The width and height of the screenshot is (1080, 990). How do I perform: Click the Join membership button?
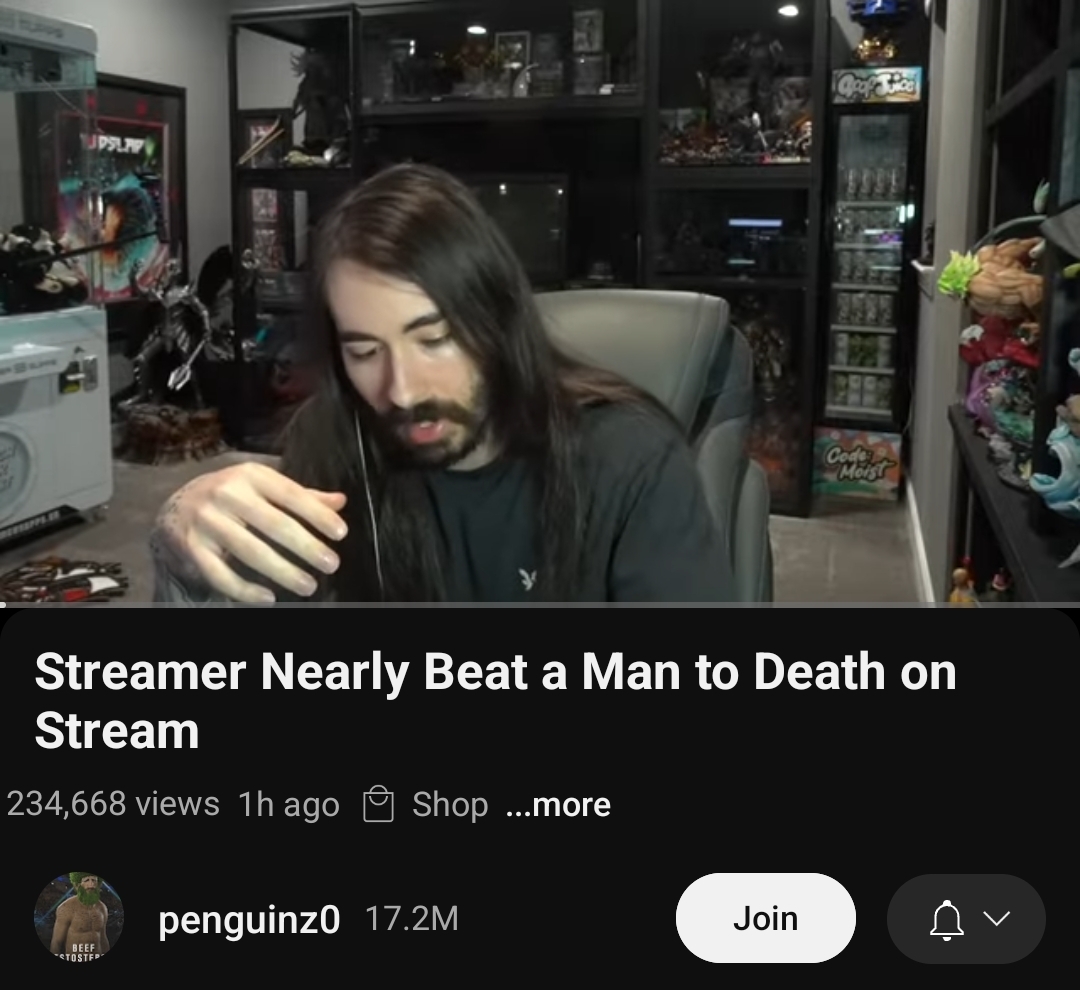click(x=765, y=918)
